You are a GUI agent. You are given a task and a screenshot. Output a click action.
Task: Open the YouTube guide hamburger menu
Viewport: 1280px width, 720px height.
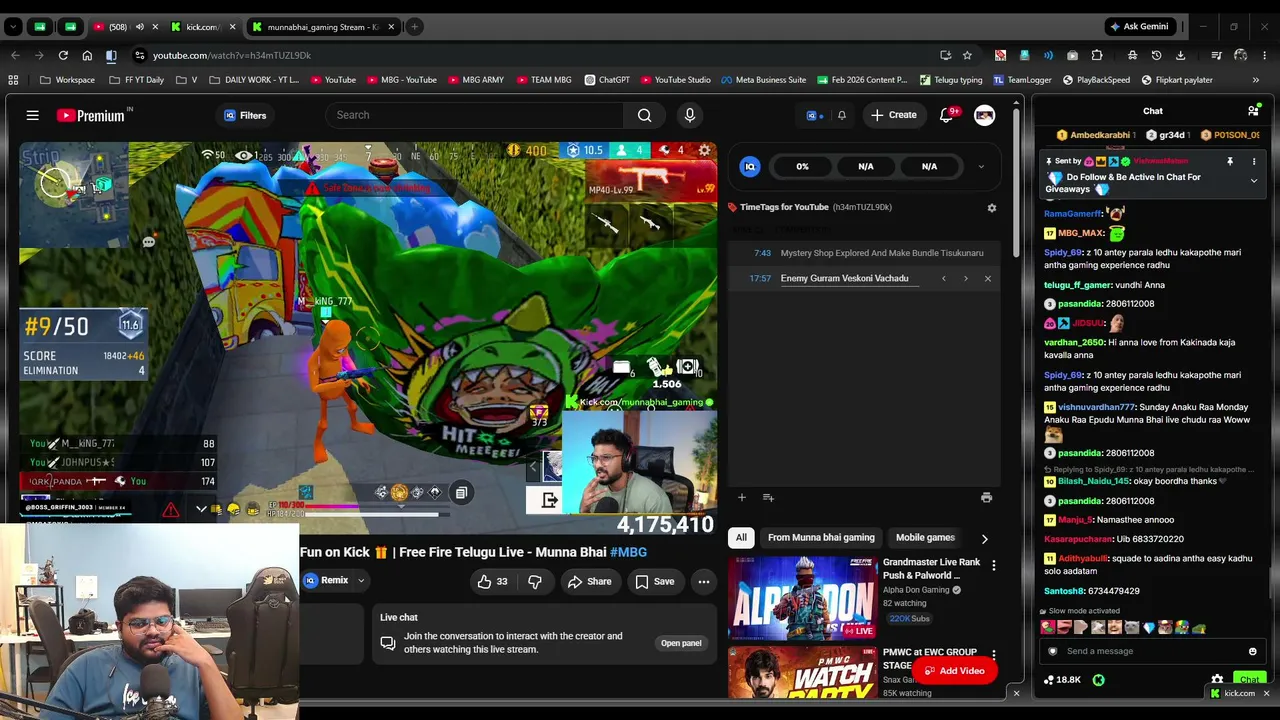(x=32, y=116)
